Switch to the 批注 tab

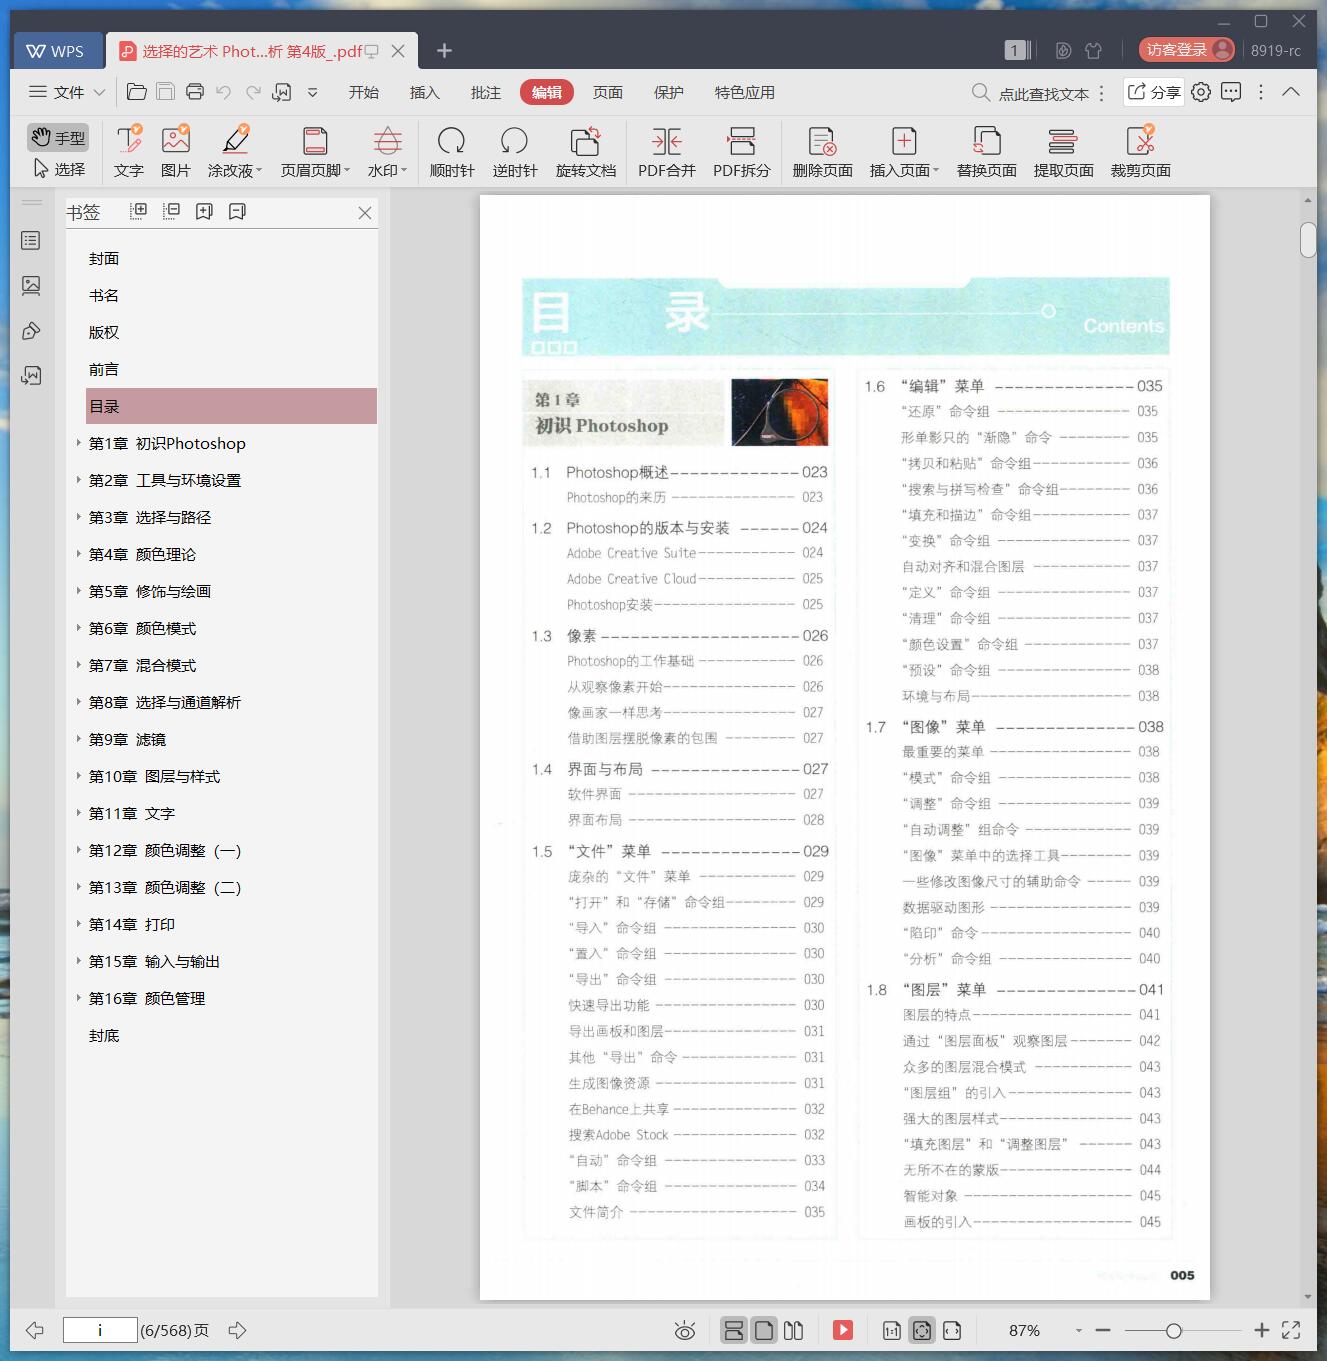pyautogui.click(x=486, y=92)
